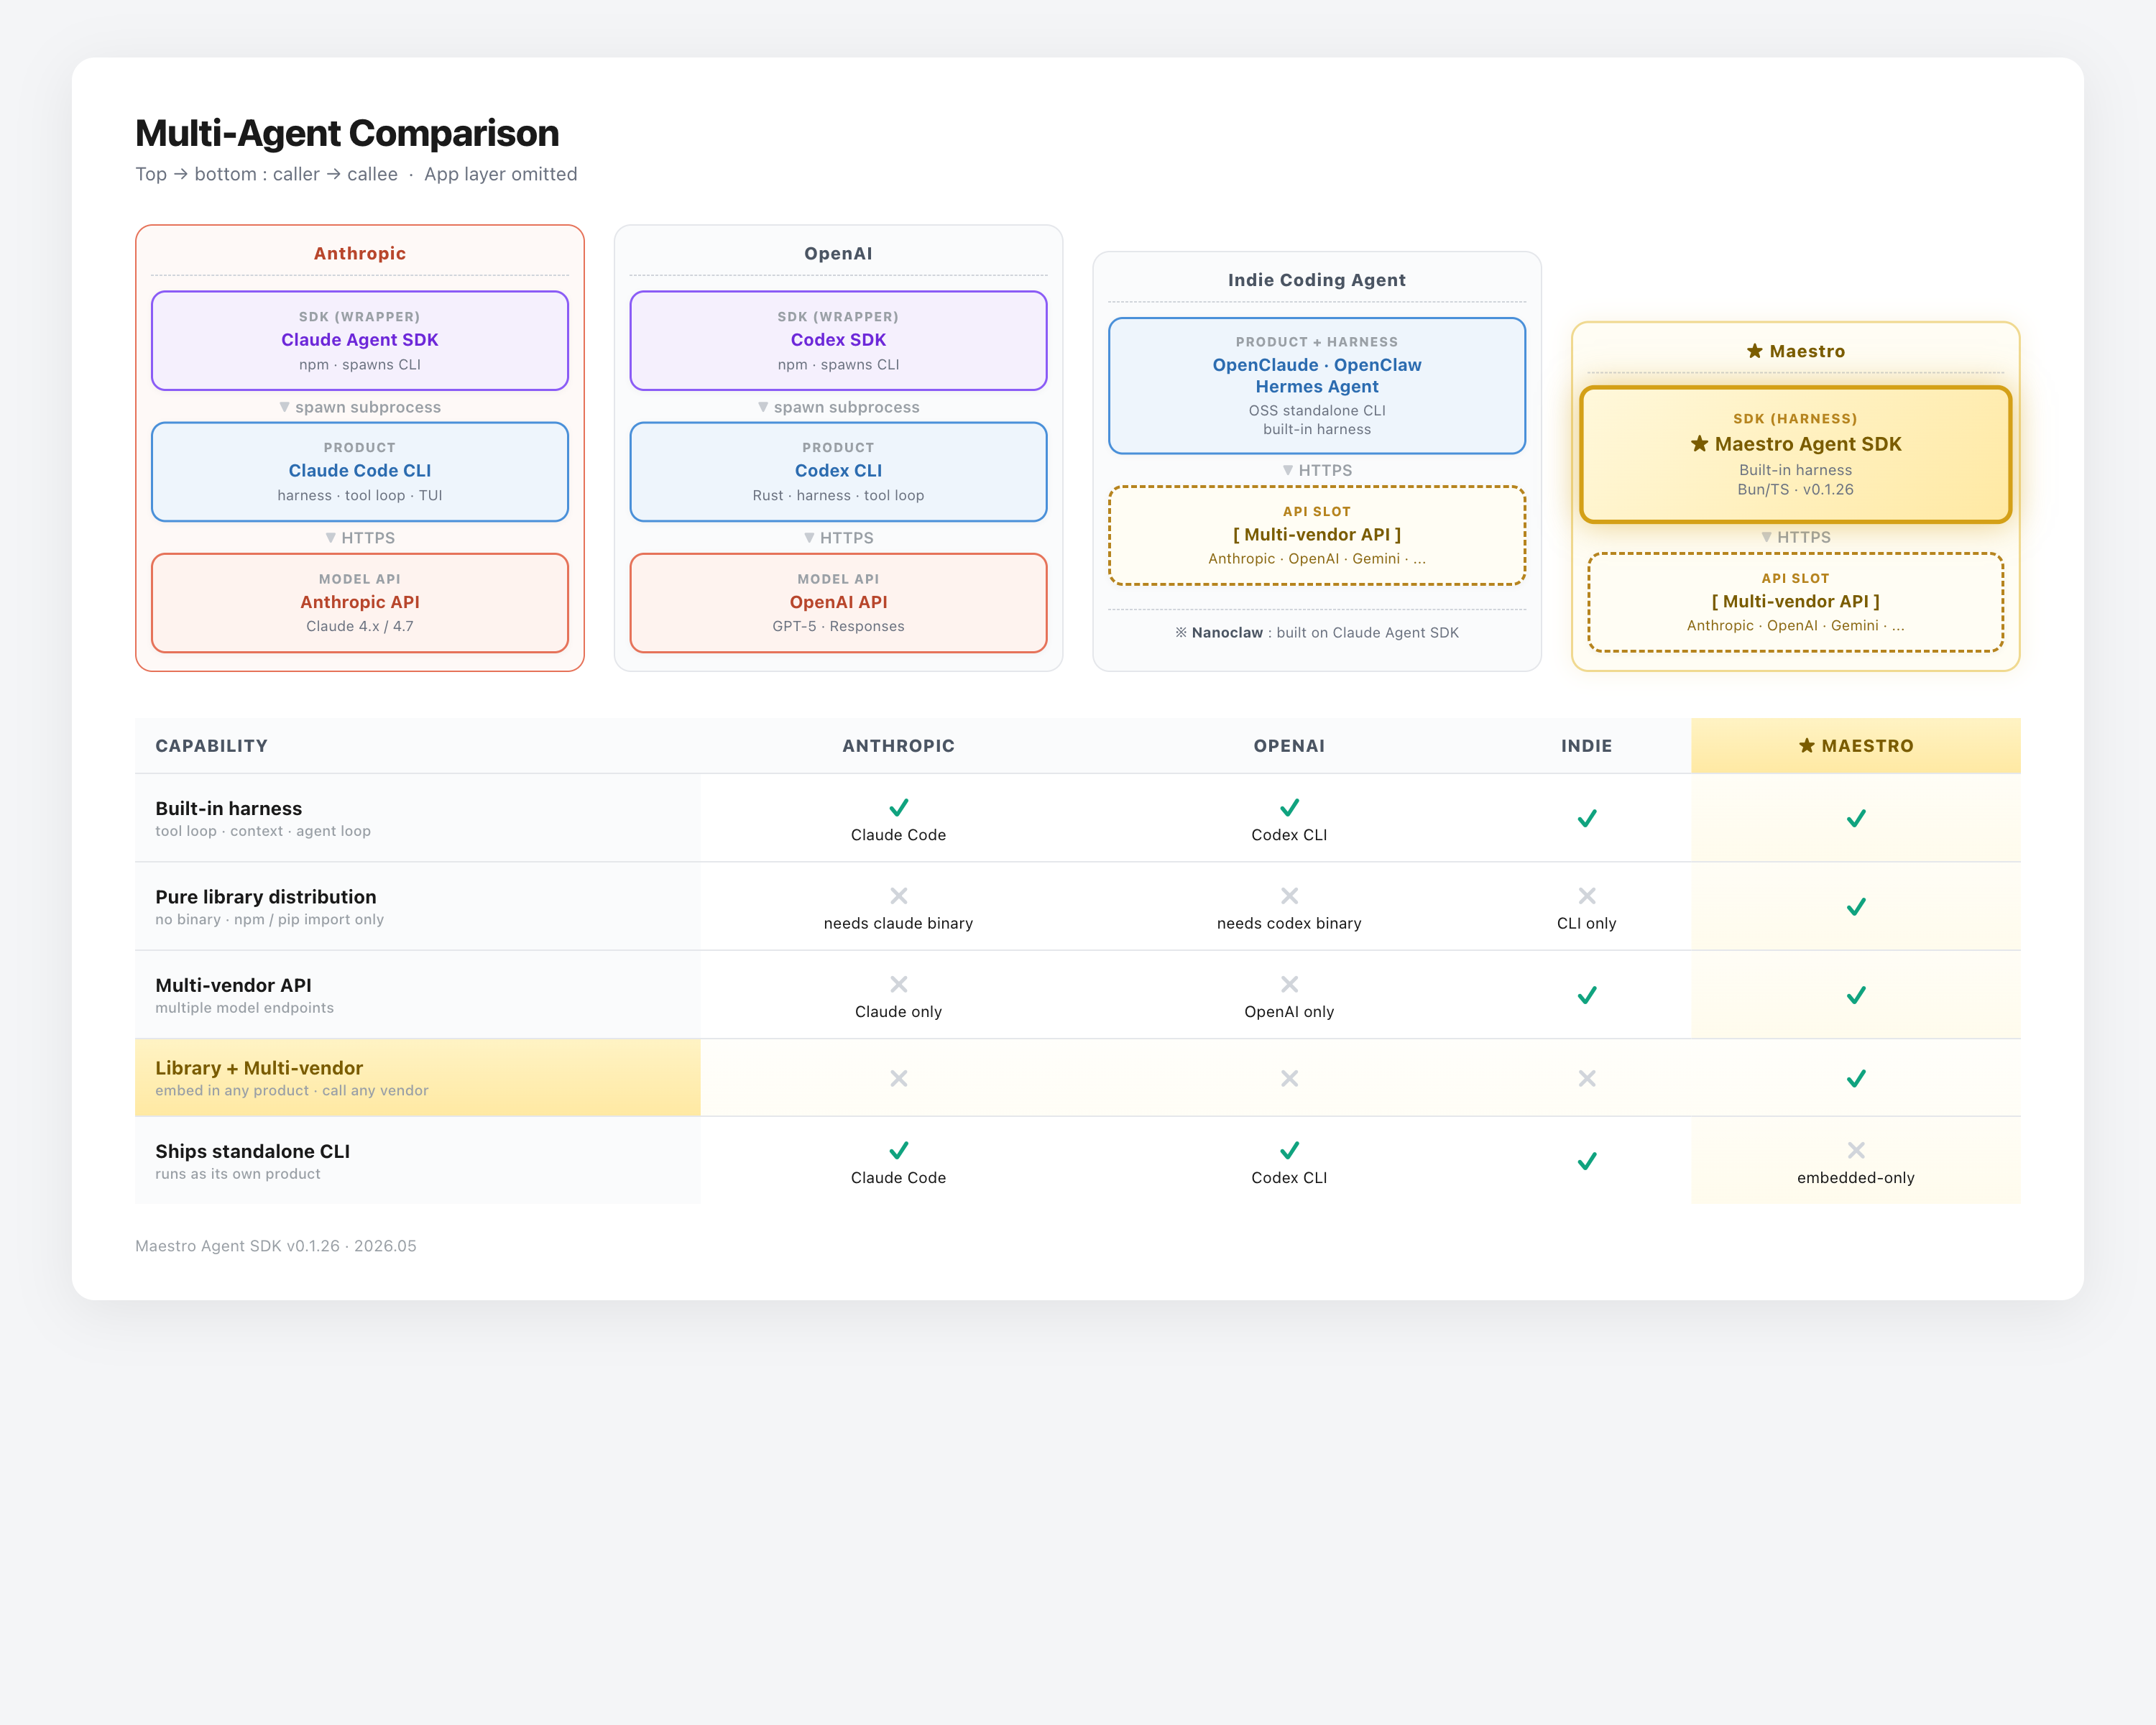2156x1725 pixels.
Task: Click Anthropic checkmark for Built-in harness
Action: click(x=899, y=807)
